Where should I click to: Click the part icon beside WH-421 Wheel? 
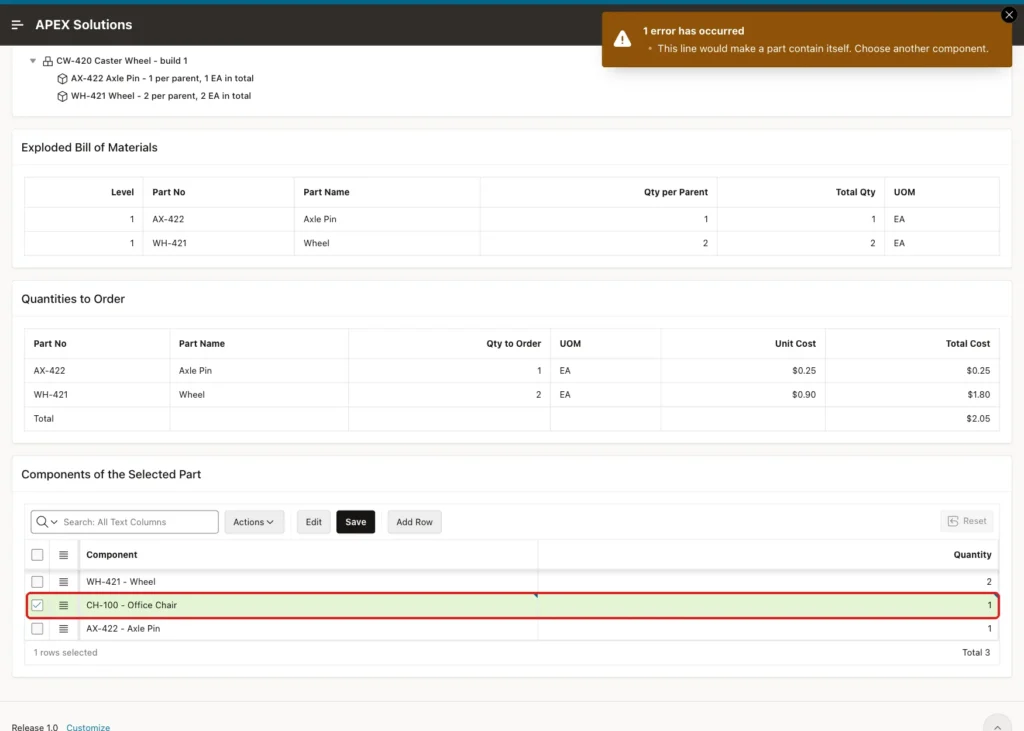[63, 96]
